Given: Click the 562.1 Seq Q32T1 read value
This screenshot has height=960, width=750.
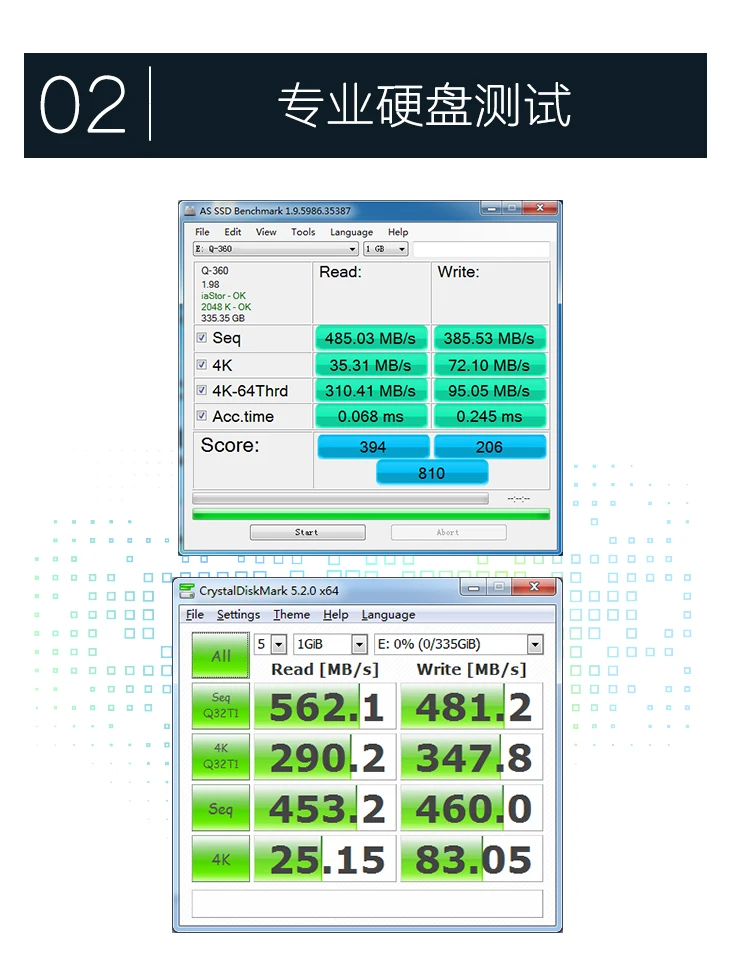Looking at the screenshot, I should point(325,706).
